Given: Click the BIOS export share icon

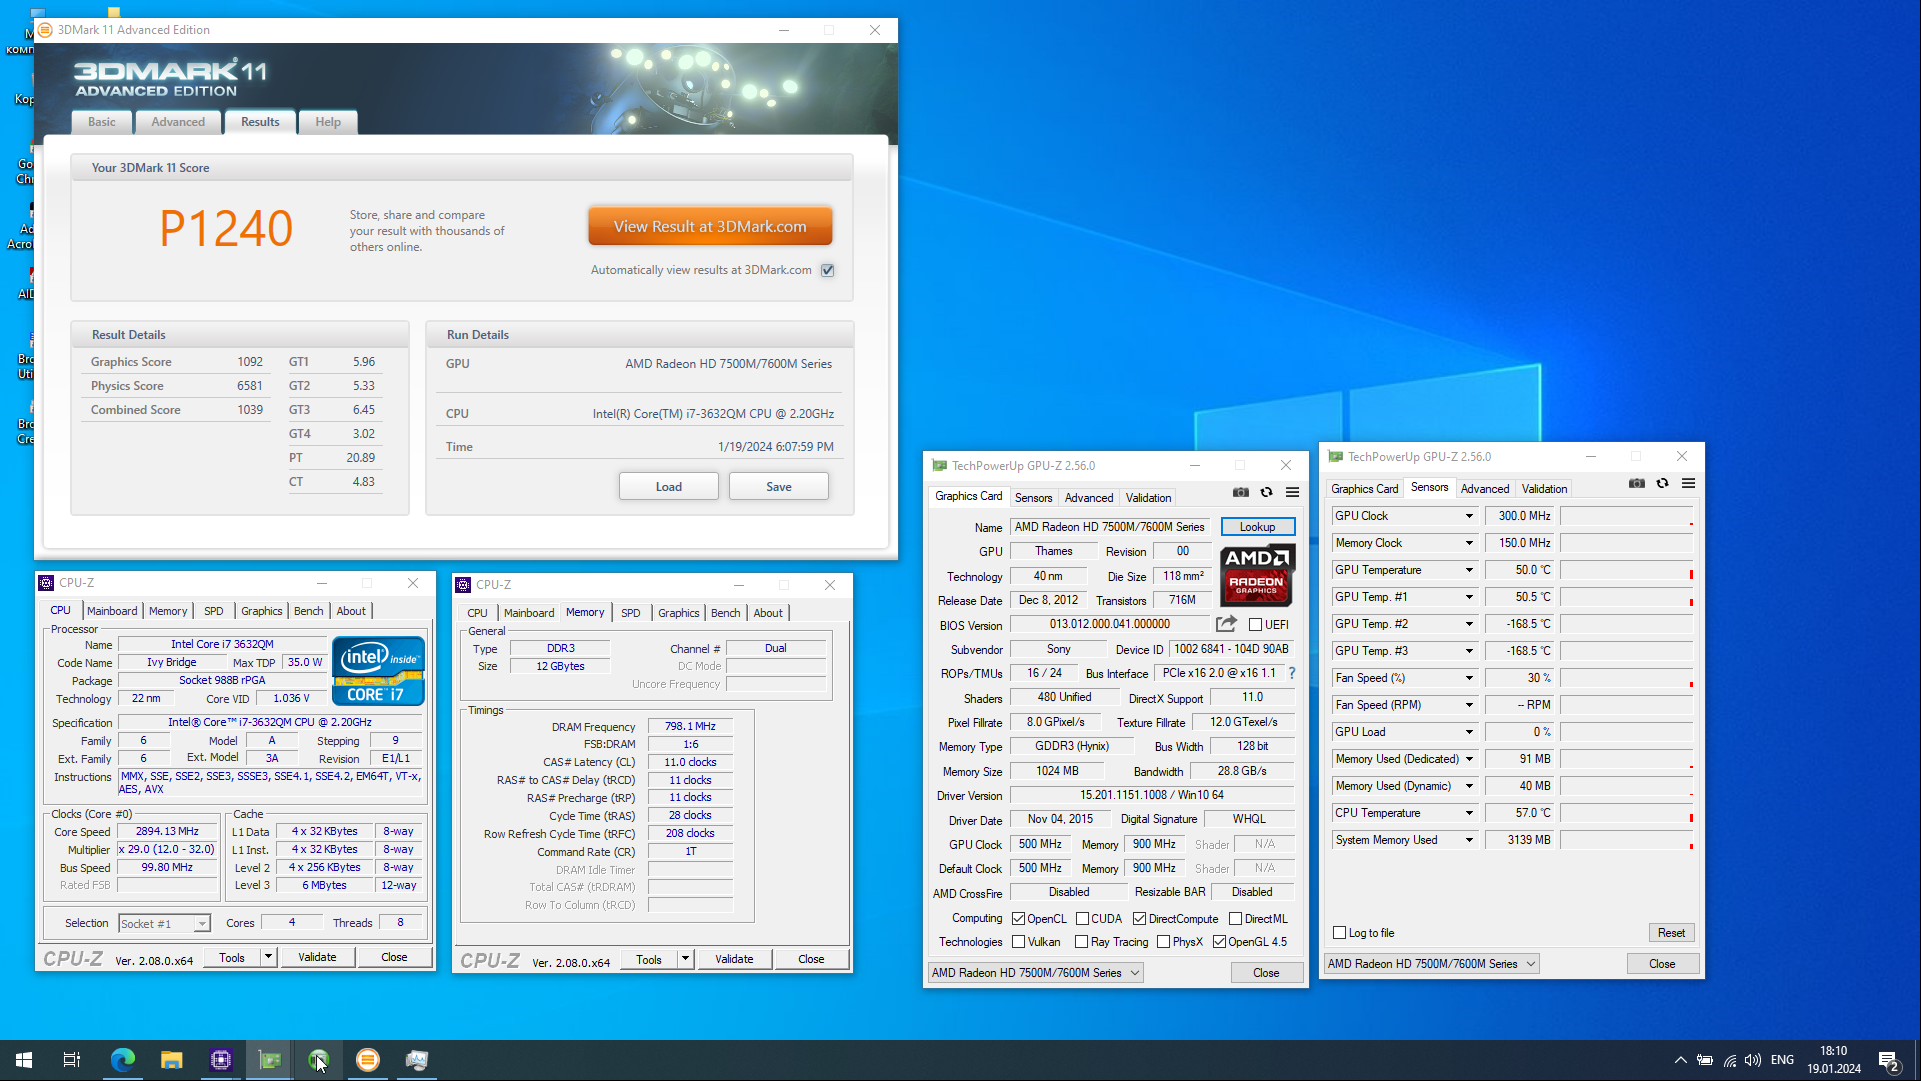Looking at the screenshot, I should pyautogui.click(x=1226, y=624).
